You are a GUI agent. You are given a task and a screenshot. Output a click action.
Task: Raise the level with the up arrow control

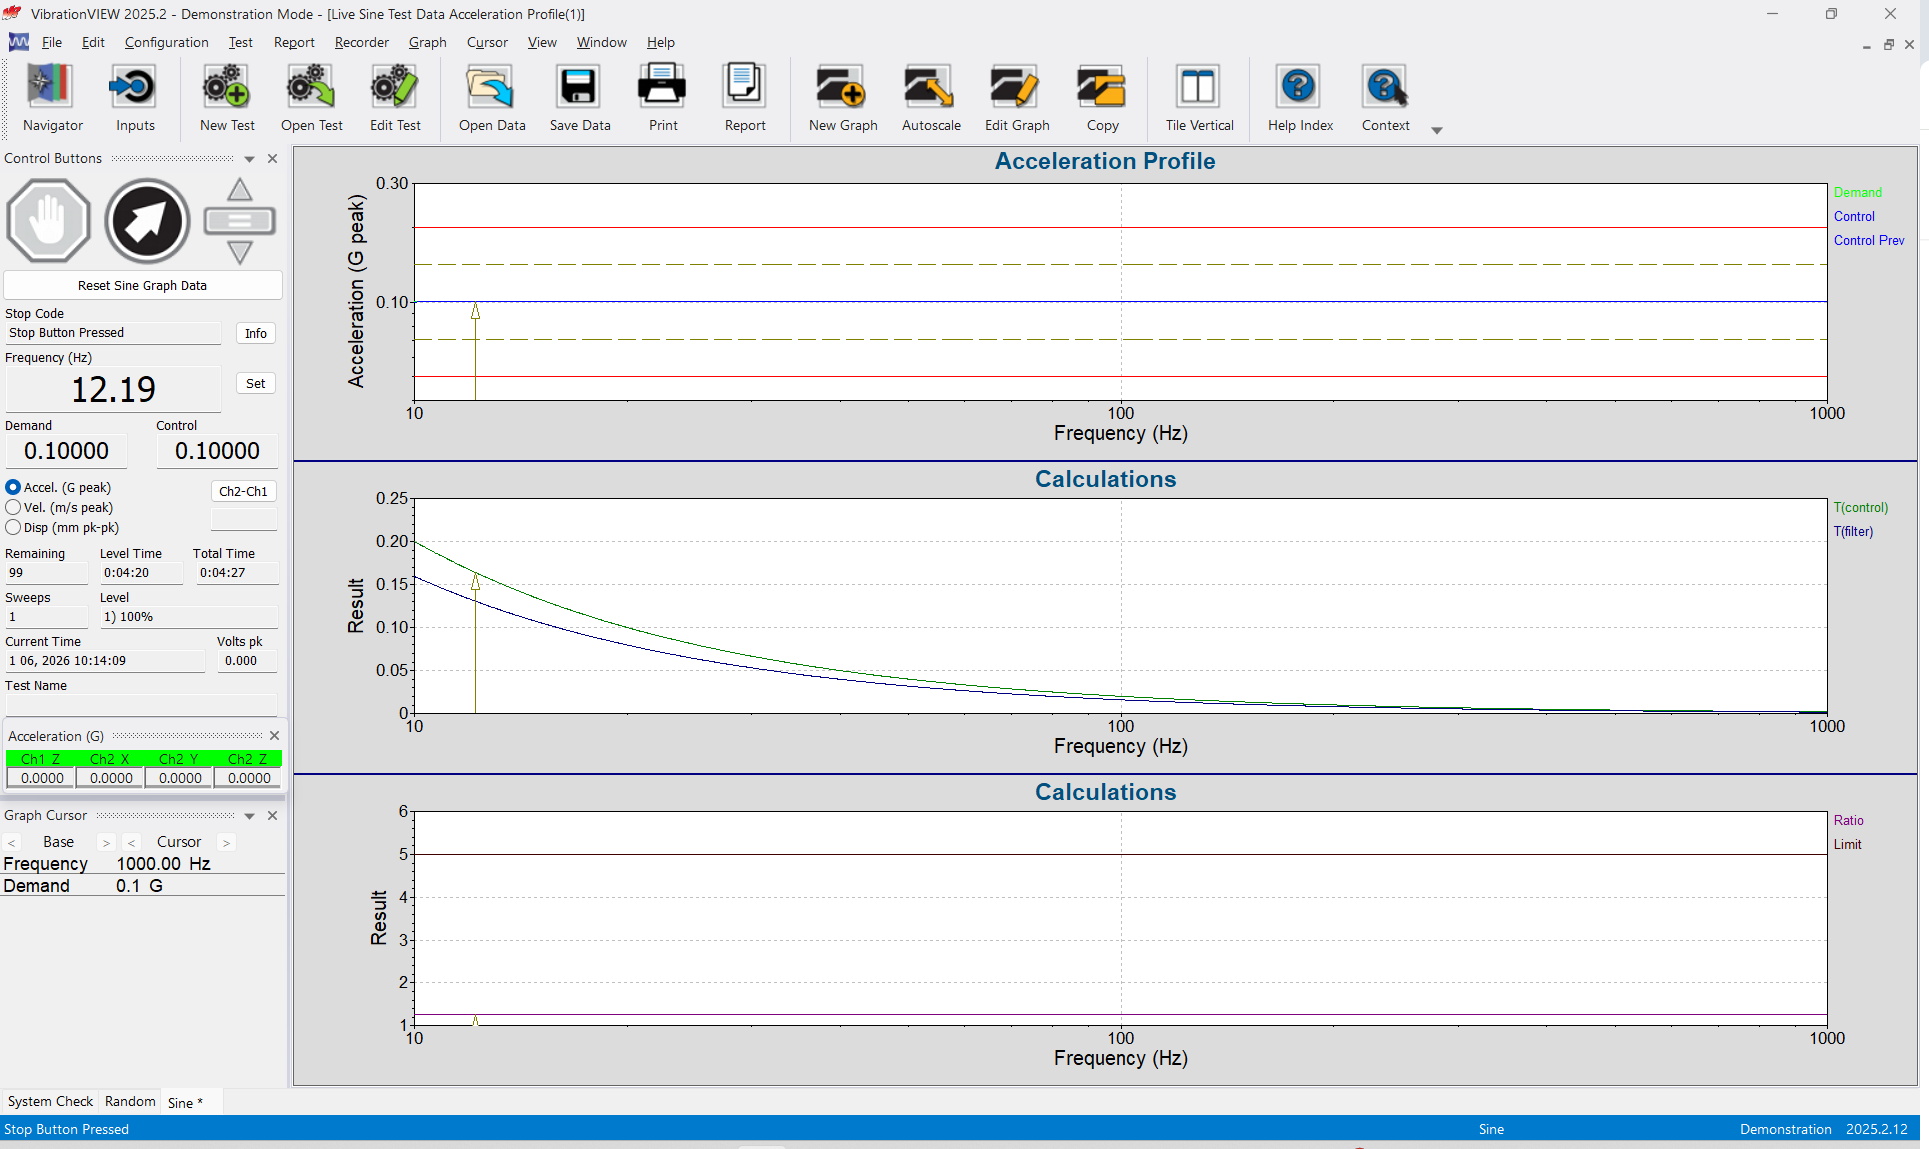tap(240, 188)
